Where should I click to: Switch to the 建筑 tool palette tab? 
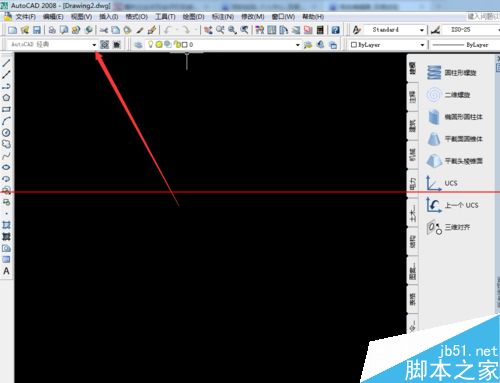tap(413, 126)
